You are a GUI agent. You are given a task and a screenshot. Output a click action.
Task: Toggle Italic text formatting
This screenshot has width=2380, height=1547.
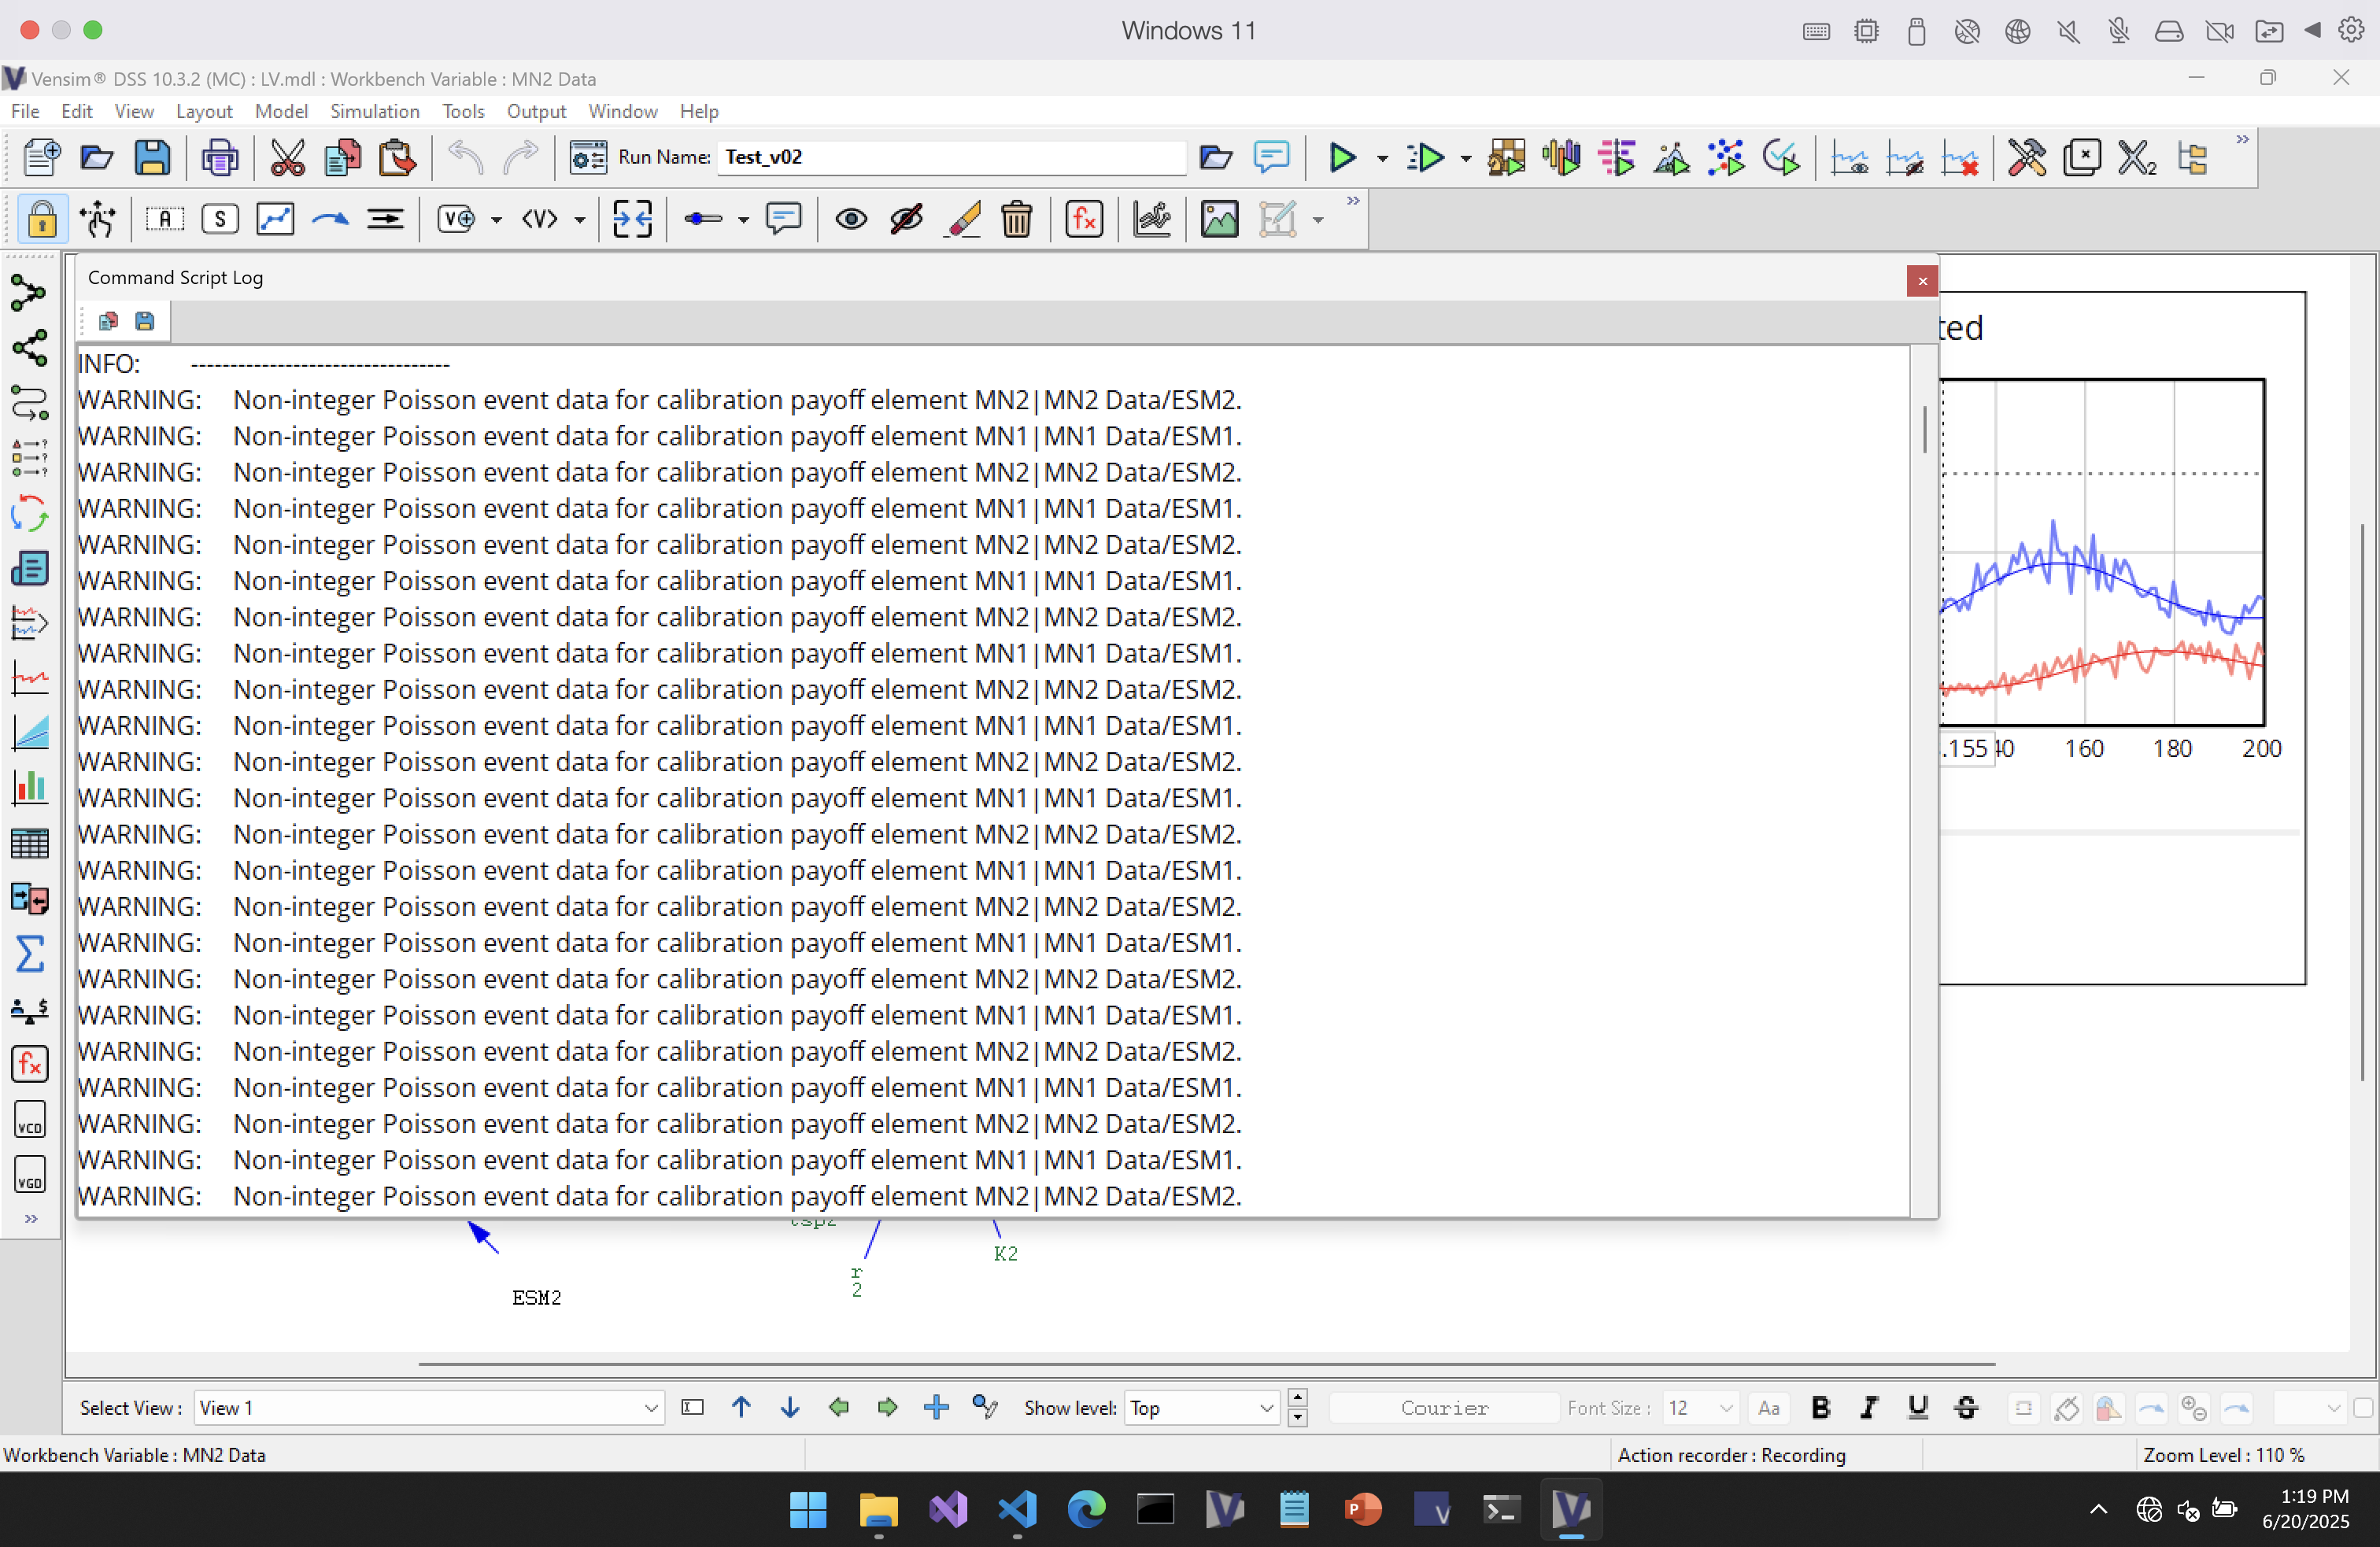point(1868,1408)
